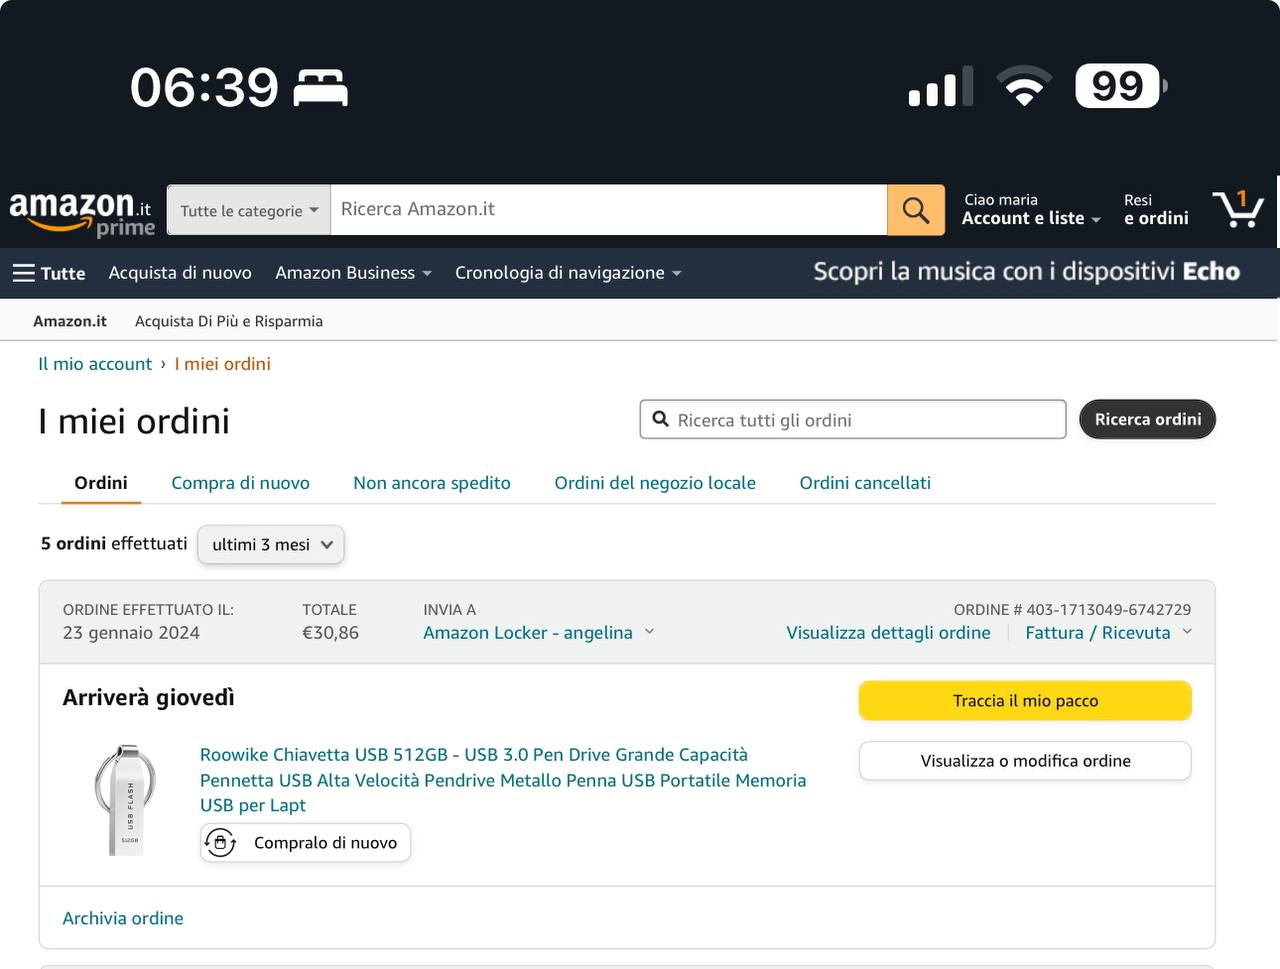The height and width of the screenshot is (969, 1280).
Task: Expand the Fattura / Ricevuta options
Action: [x=1109, y=633]
